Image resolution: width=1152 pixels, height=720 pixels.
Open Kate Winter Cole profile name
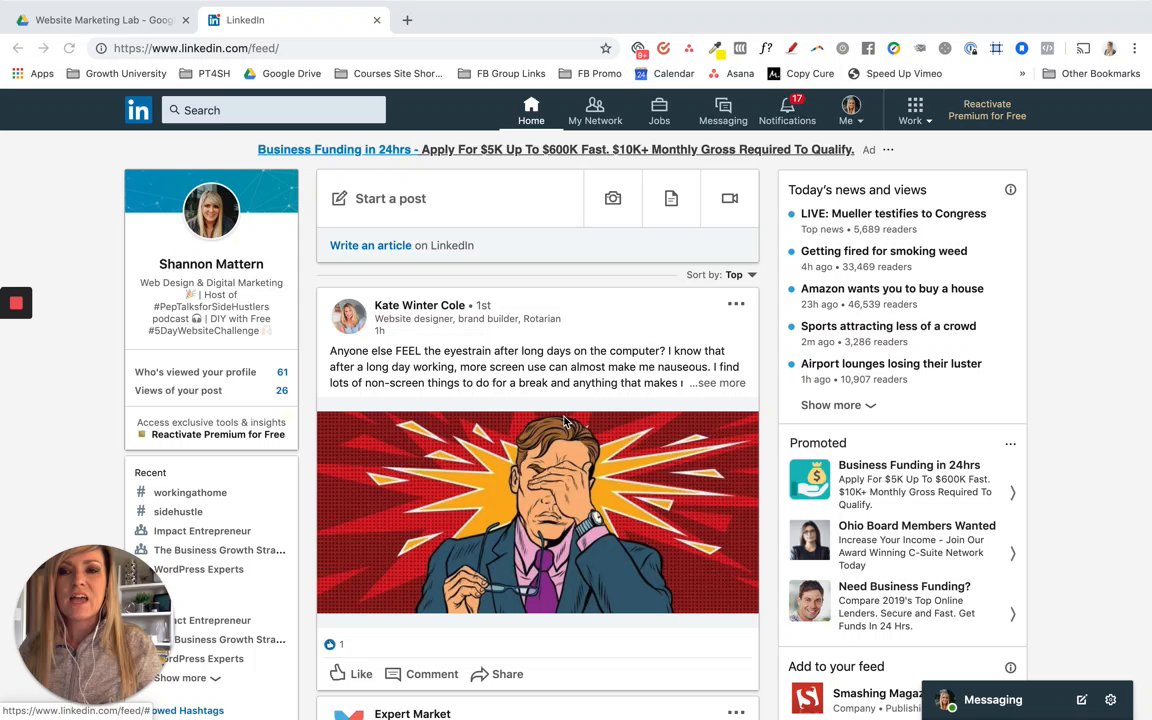[x=420, y=305]
